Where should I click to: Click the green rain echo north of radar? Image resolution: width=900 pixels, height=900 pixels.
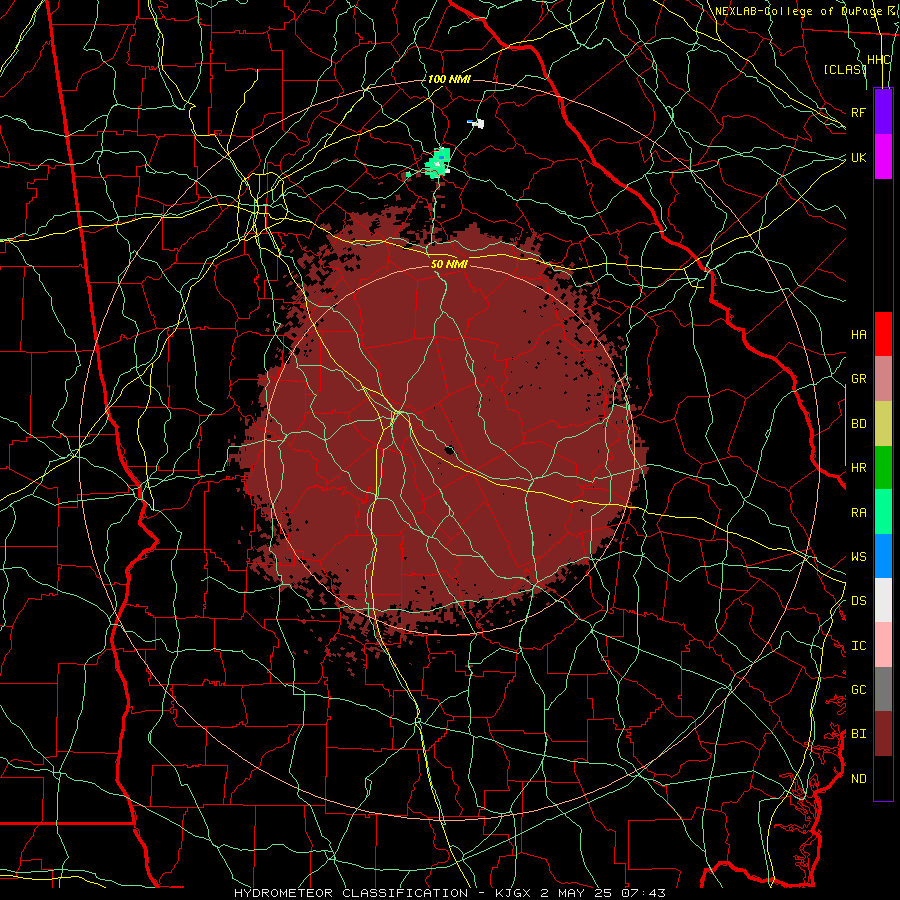click(439, 163)
